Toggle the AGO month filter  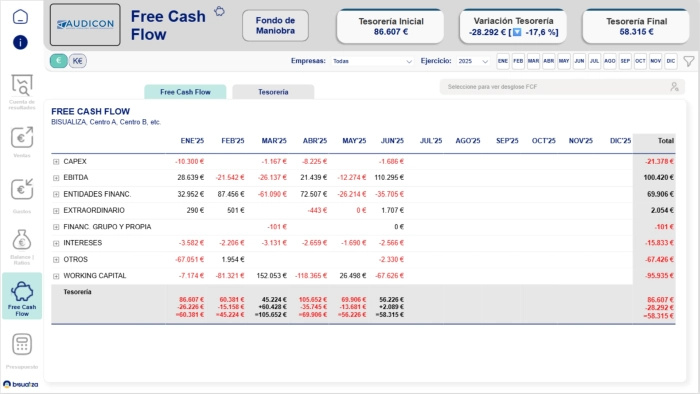610,61
